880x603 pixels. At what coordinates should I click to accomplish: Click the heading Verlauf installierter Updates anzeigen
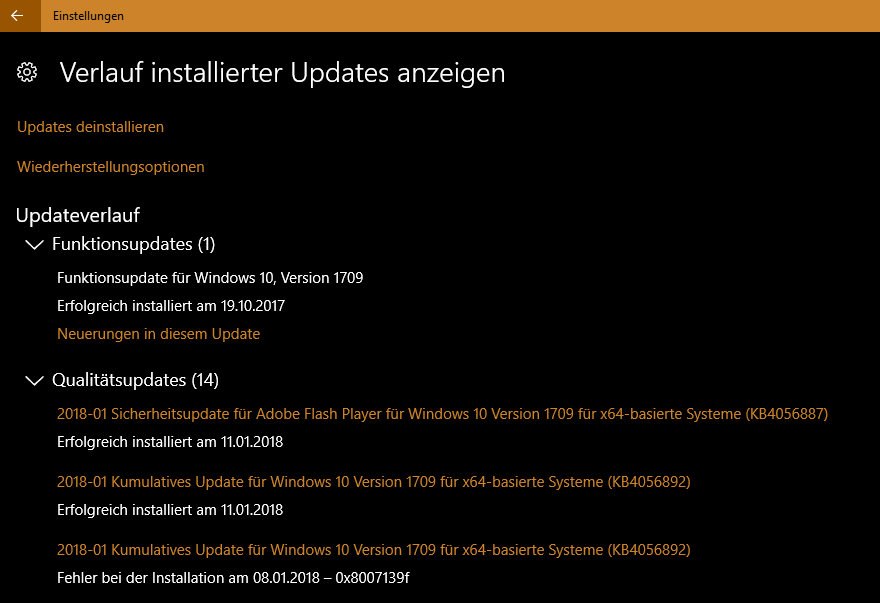pos(282,72)
